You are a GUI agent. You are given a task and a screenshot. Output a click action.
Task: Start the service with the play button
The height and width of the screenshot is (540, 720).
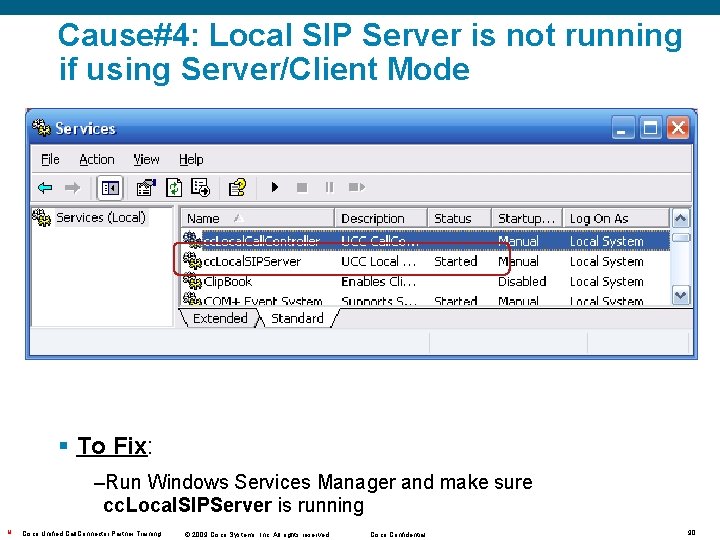275,187
